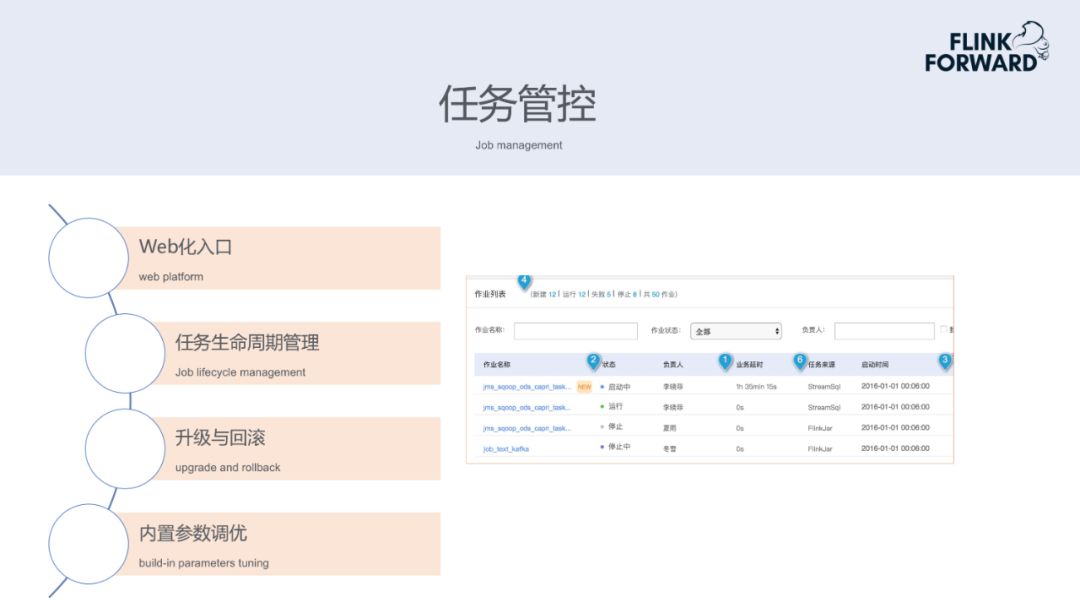Click the 1h 35min 15s delay value
The image size is (1080, 608).
click(x=756, y=387)
